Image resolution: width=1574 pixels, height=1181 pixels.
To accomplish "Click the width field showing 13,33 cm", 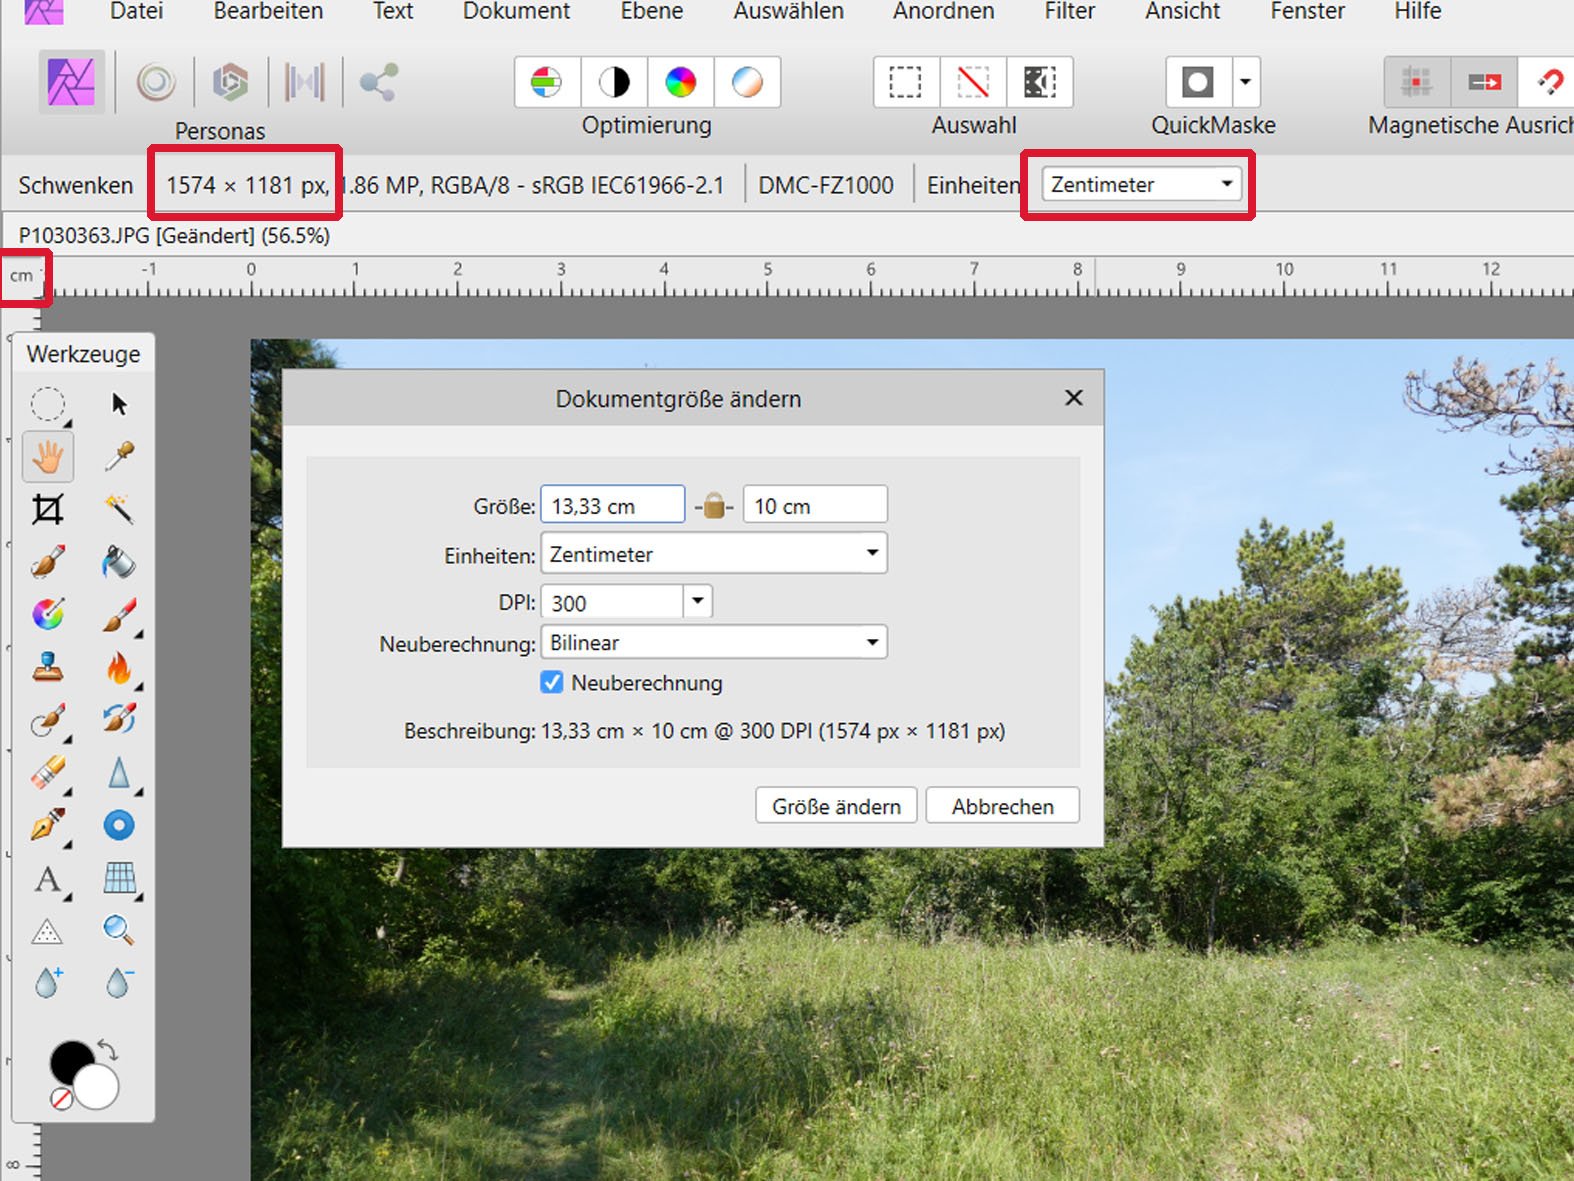I will pyautogui.click(x=613, y=505).
